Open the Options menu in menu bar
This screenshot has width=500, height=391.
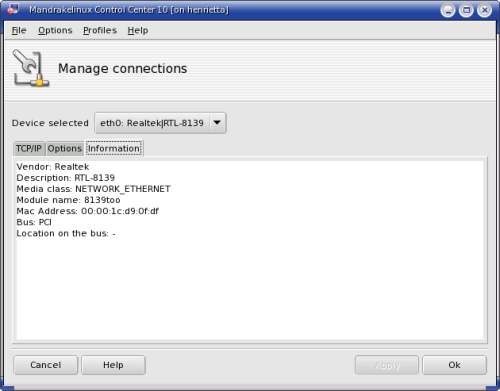click(55, 30)
